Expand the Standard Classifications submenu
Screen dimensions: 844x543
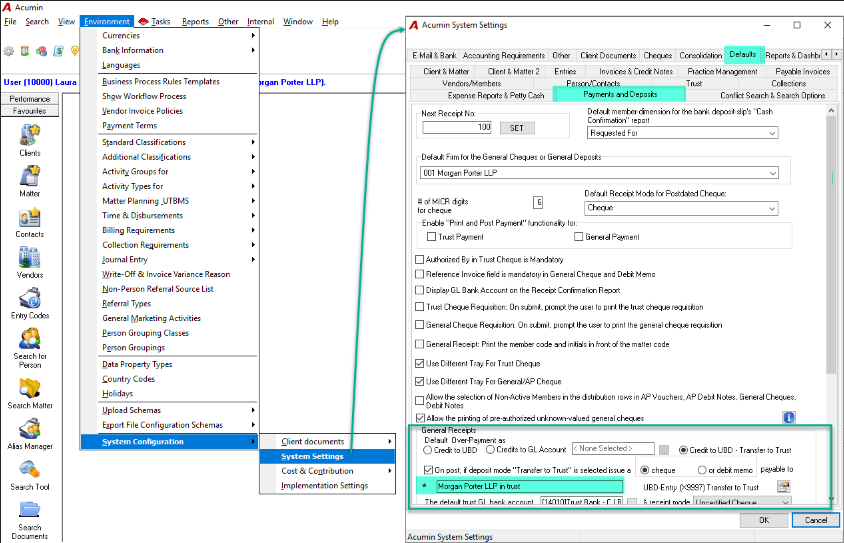[179, 142]
